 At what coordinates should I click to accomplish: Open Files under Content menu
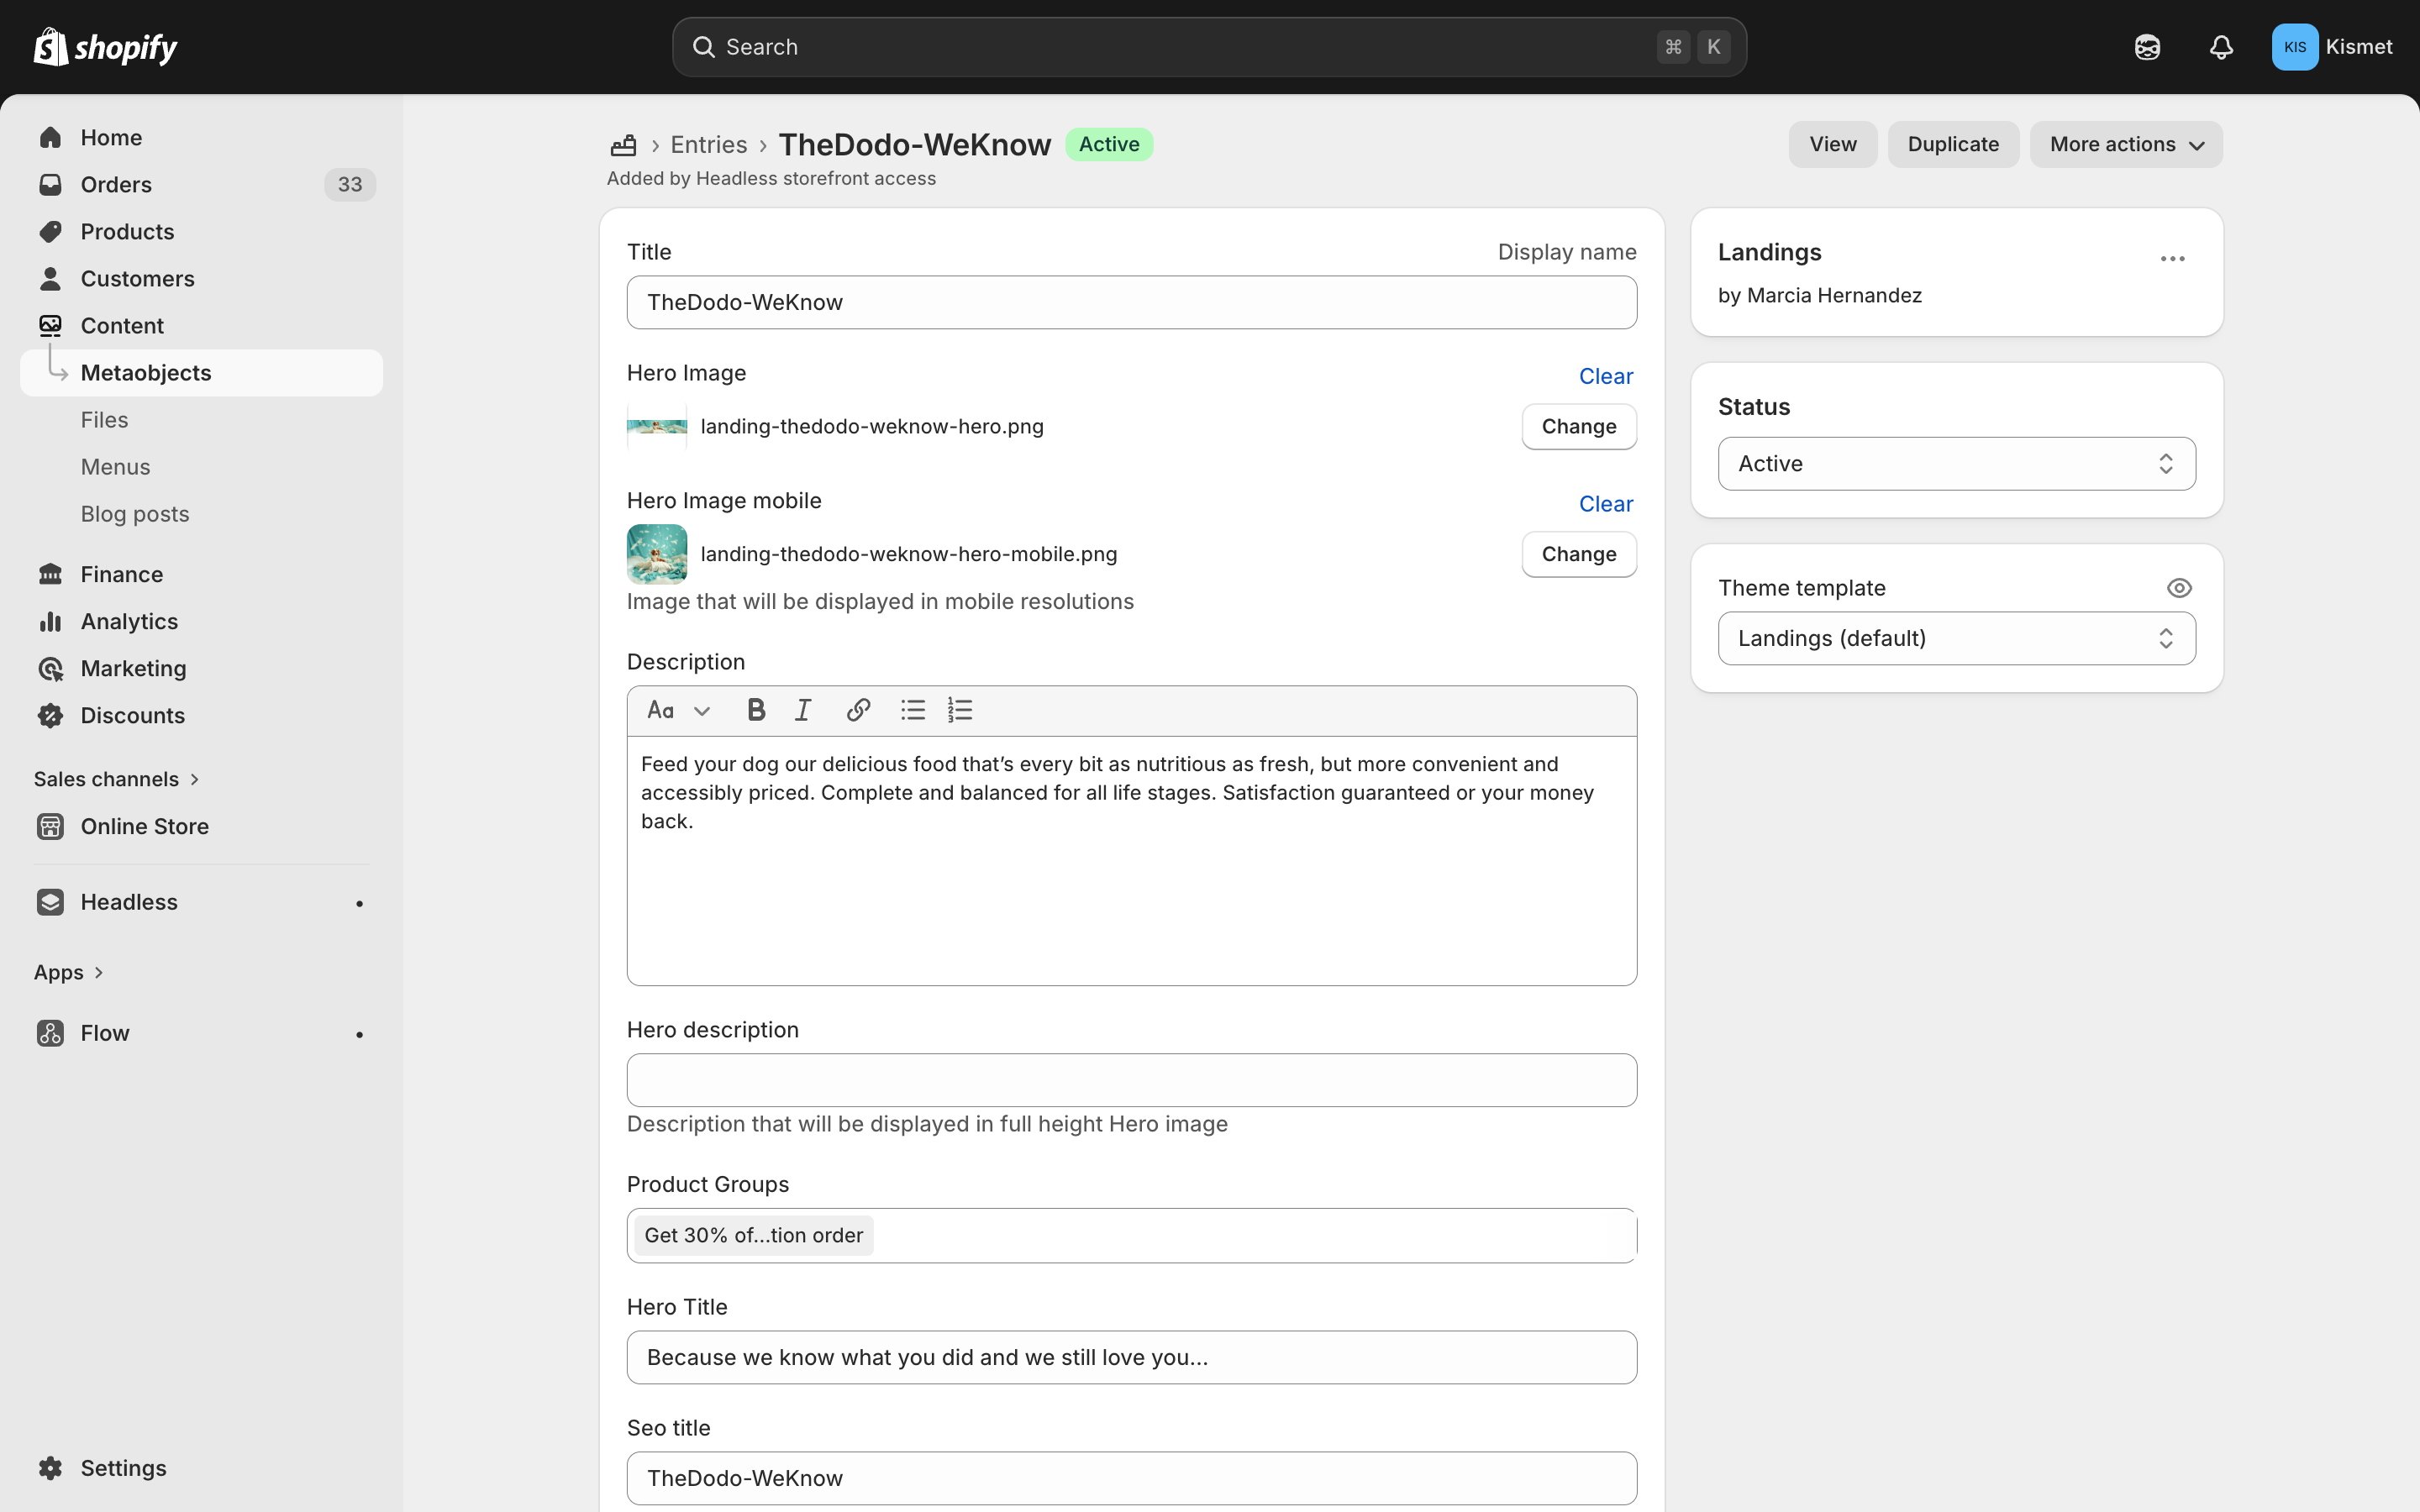pos(104,420)
